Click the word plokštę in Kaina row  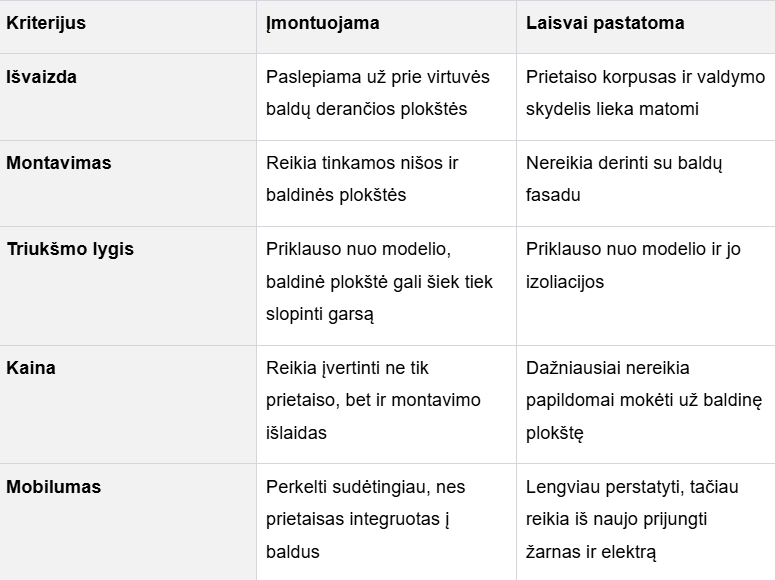(555, 434)
